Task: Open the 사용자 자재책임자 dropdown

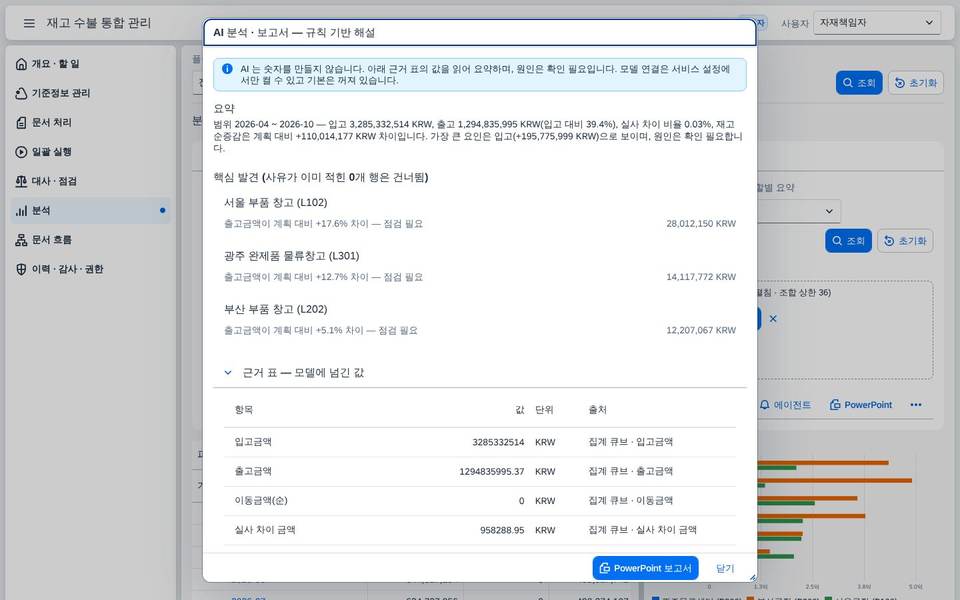Action: click(x=877, y=23)
